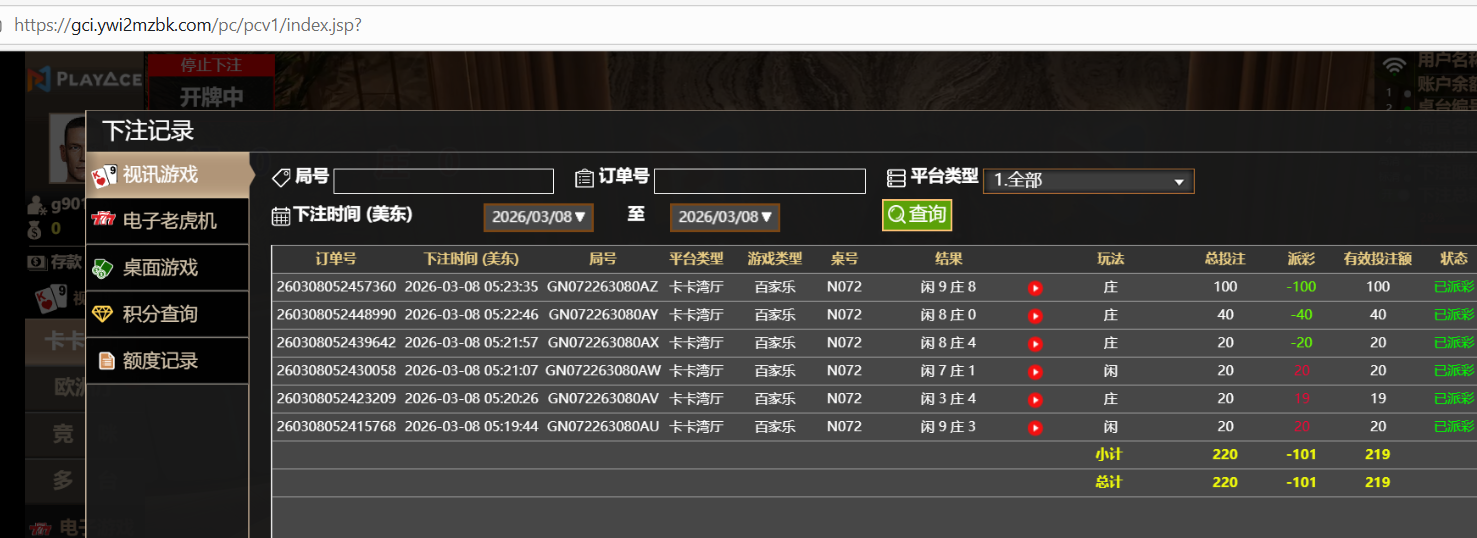Viewport: 1477px width, 538px height.
Task: Open the start date picker 2026/03/08
Action: pos(538,217)
